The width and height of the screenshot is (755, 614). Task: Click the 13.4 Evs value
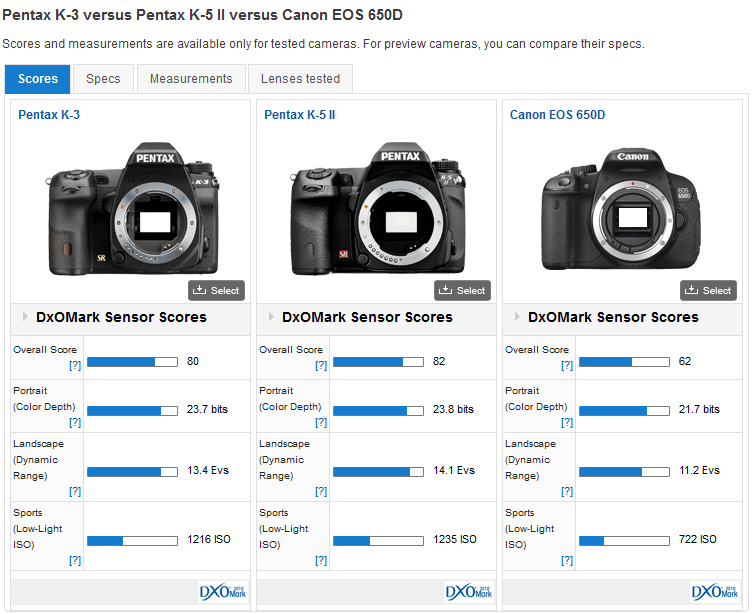pos(208,470)
